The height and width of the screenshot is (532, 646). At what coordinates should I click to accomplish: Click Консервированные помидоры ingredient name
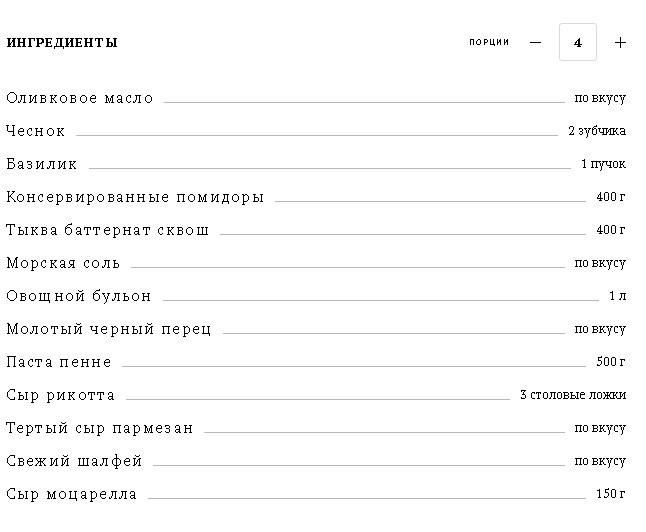point(135,197)
